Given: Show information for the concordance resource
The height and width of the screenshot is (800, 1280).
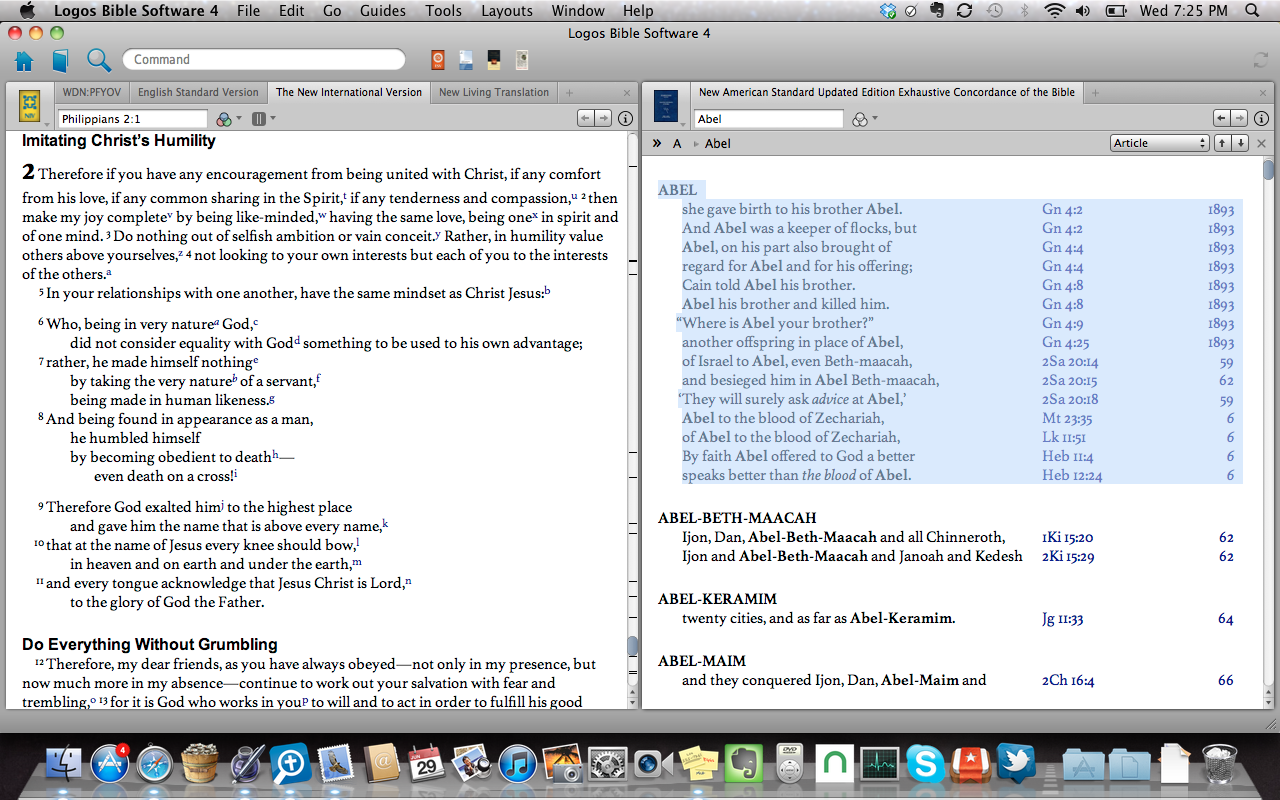Looking at the screenshot, I should (1261, 118).
